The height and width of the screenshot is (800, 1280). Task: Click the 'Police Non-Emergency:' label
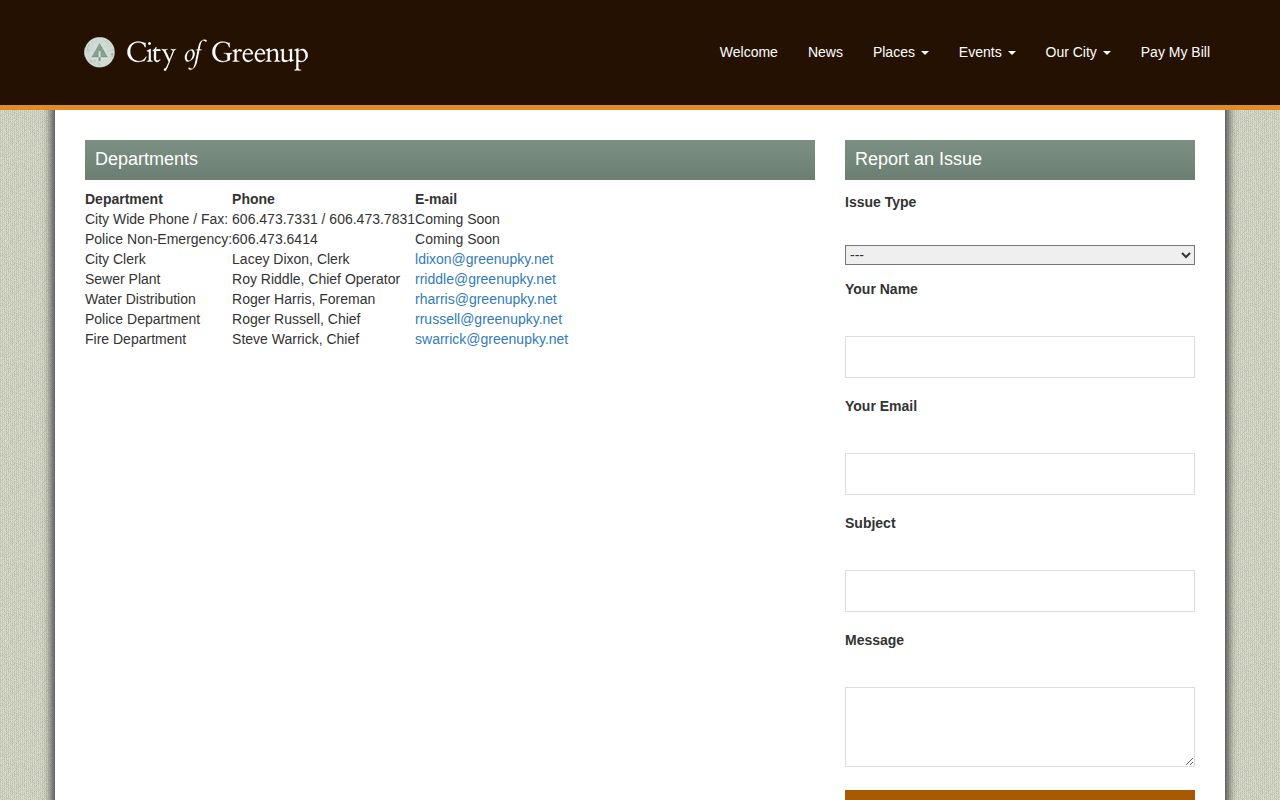click(158, 239)
